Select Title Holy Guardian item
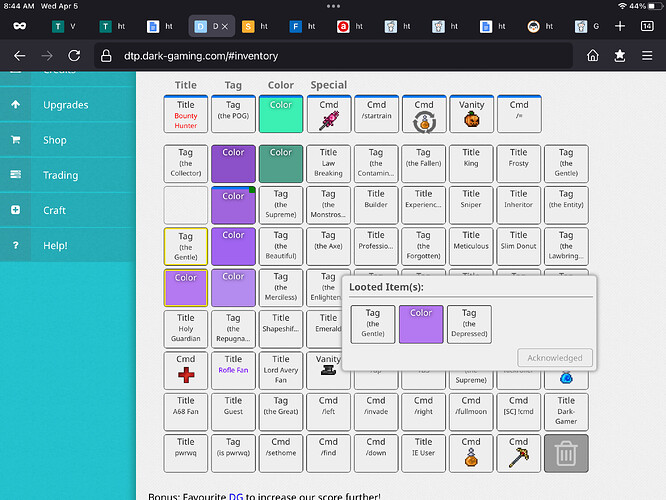This screenshot has height=500, width=666. pyautogui.click(x=186, y=329)
